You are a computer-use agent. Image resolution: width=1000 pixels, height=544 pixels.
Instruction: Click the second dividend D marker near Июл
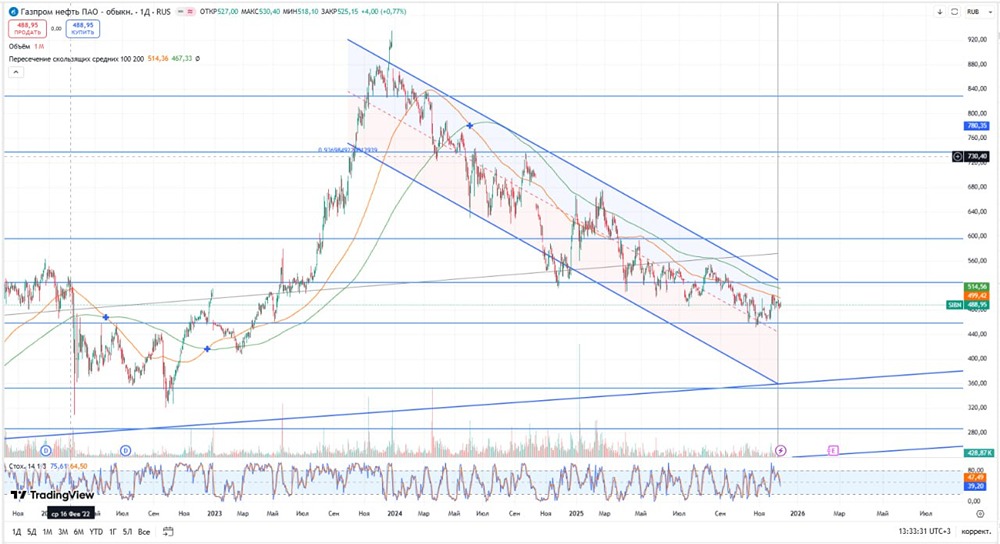(126, 451)
